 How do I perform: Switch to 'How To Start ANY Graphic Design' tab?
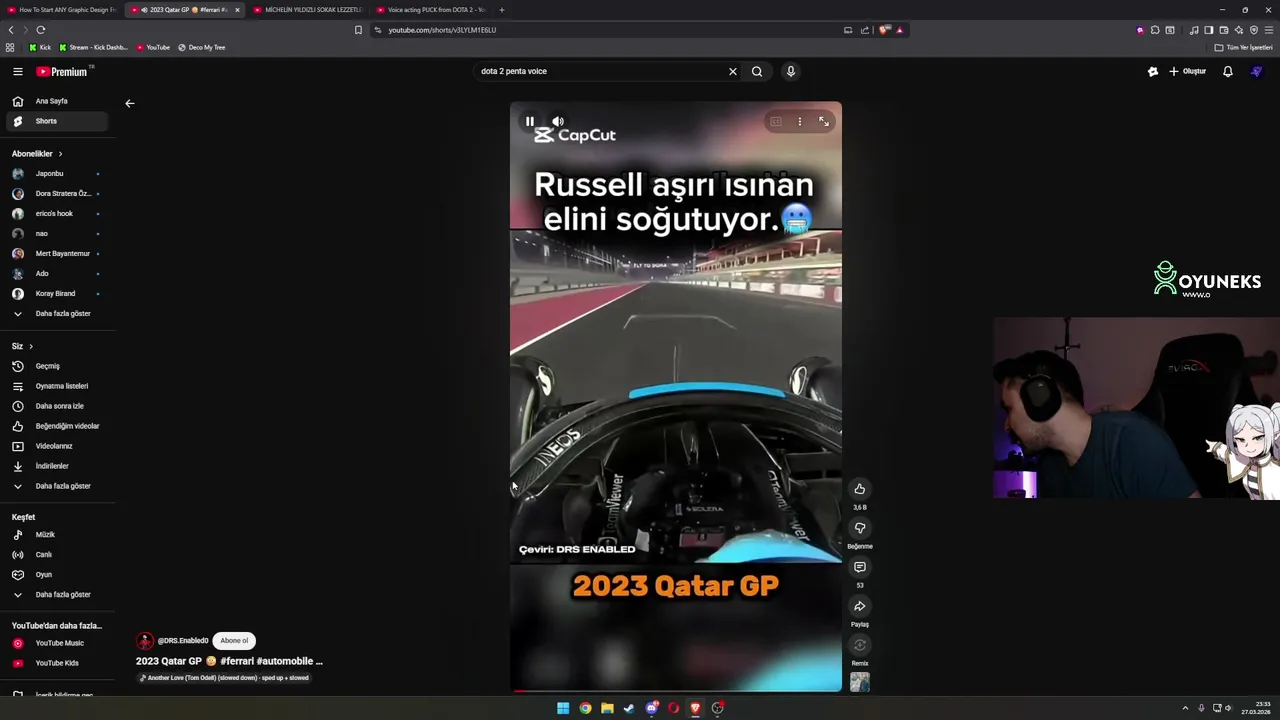point(62,10)
